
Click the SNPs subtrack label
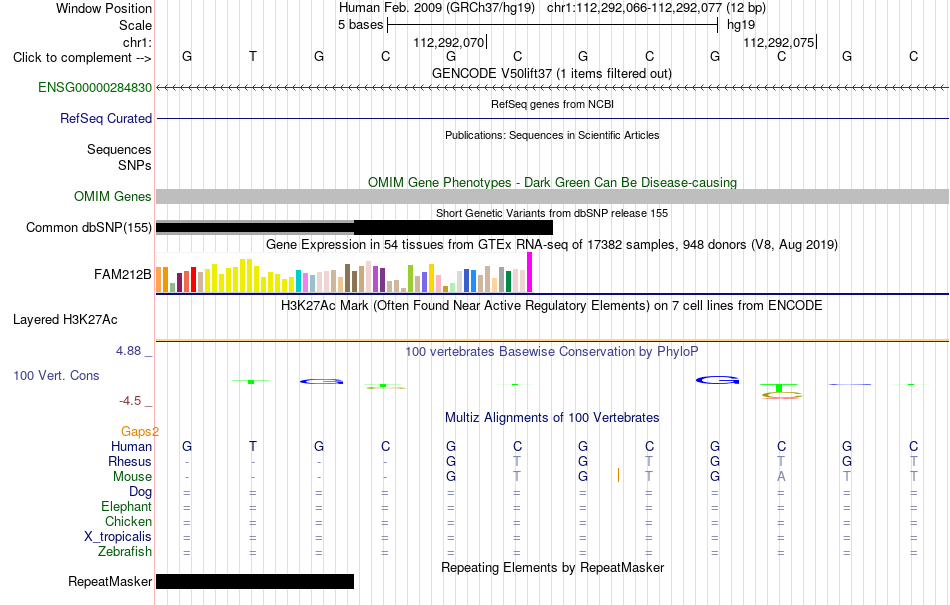pyautogui.click(x=135, y=165)
